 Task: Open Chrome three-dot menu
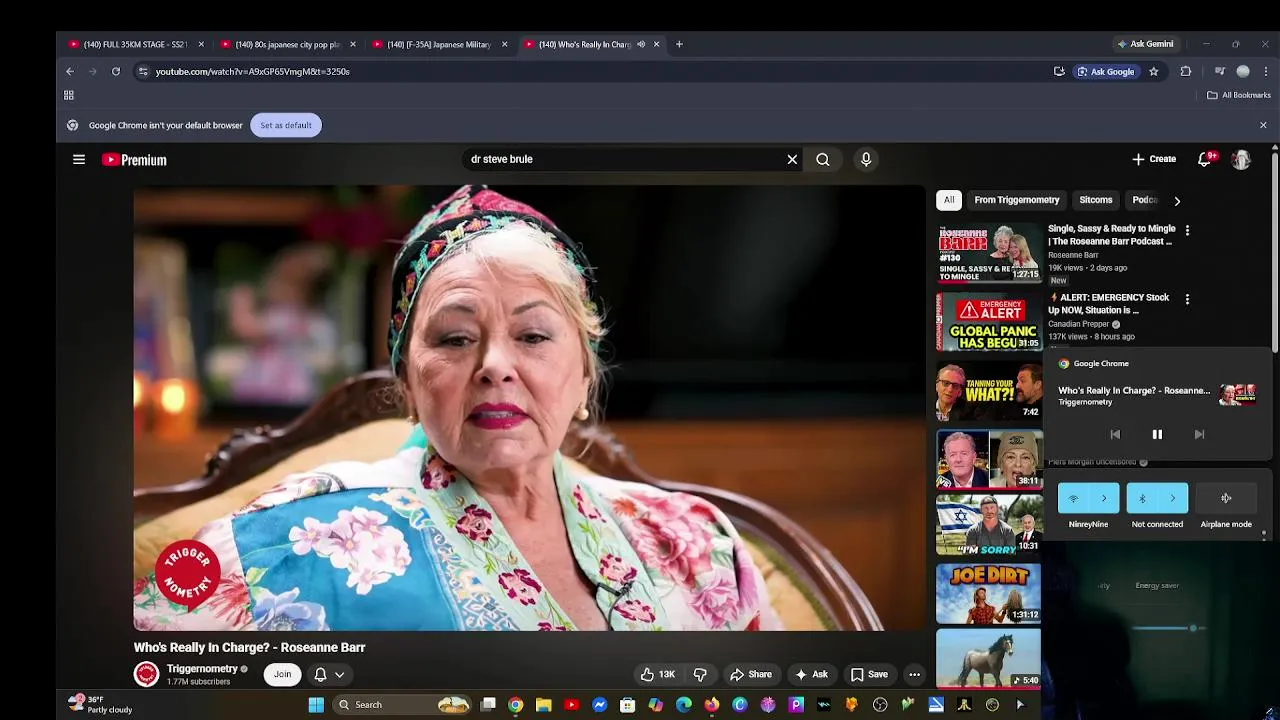(1266, 71)
